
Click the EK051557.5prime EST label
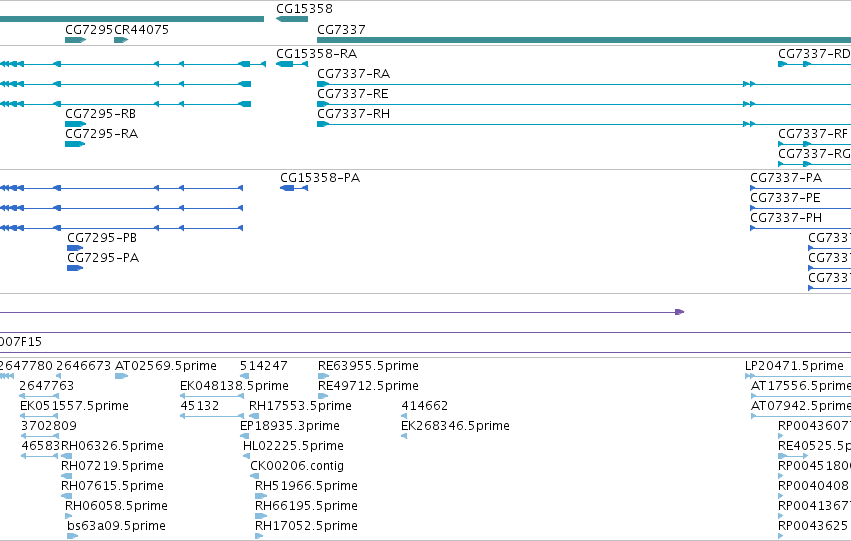pyautogui.click(x=74, y=405)
